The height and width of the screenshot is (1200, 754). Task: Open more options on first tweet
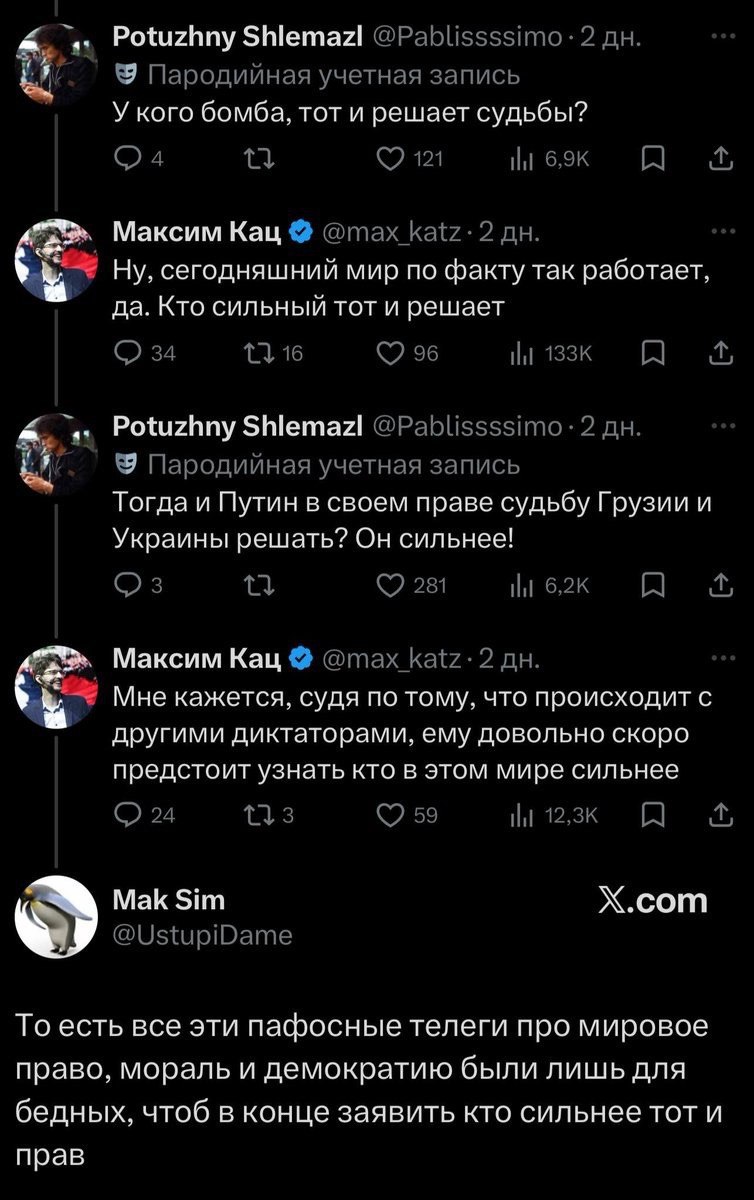point(720,38)
